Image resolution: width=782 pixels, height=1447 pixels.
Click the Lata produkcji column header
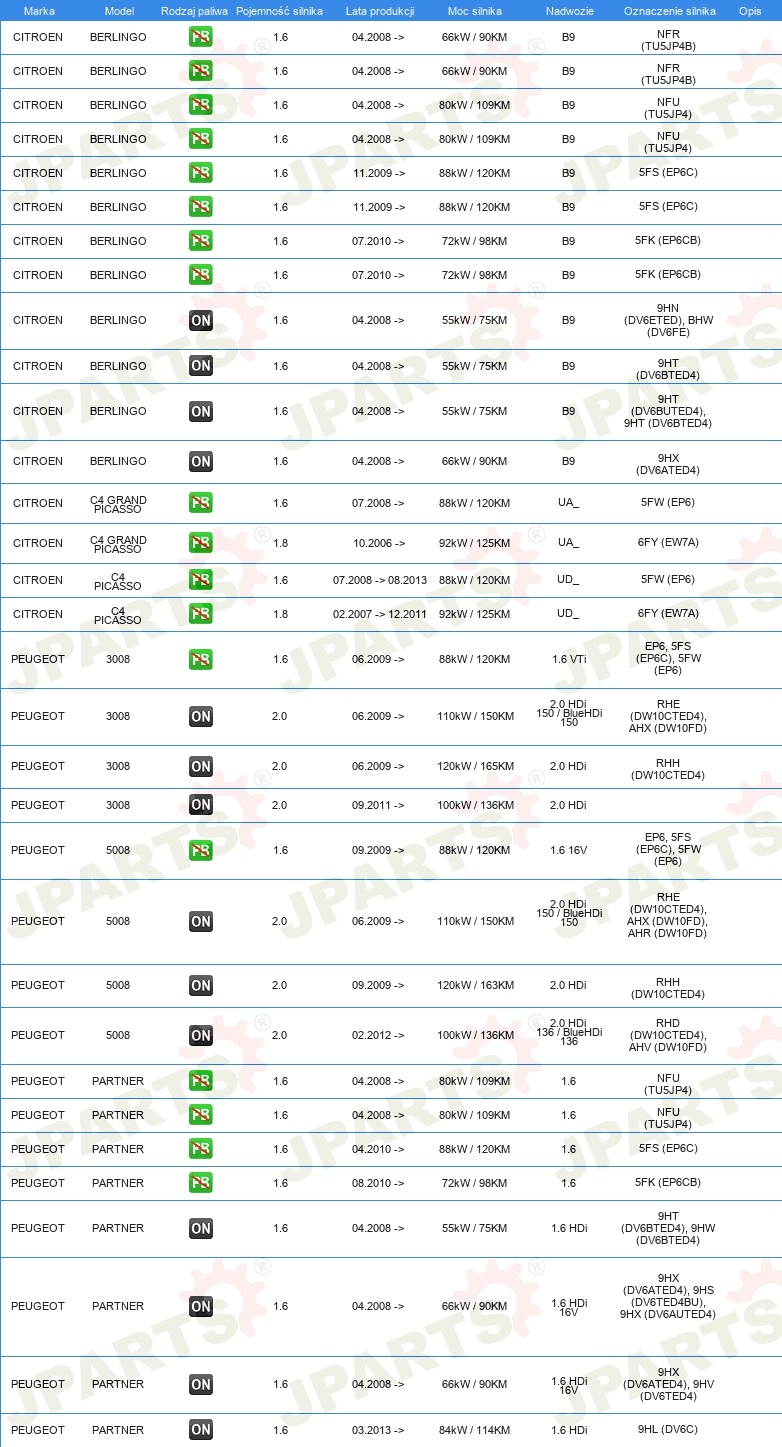[380, 11]
